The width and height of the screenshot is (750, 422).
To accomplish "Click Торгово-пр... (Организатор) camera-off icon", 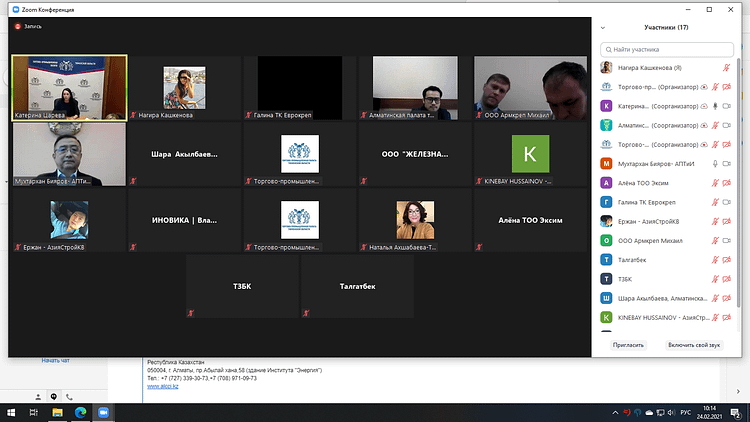I will (x=727, y=87).
